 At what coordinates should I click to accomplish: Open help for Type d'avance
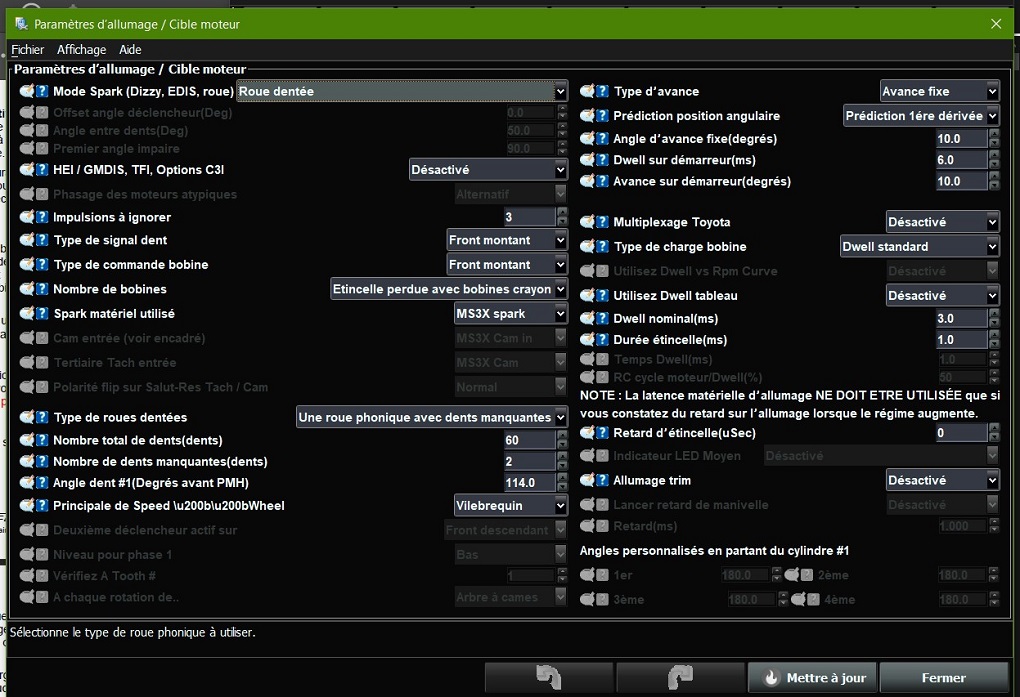603,91
